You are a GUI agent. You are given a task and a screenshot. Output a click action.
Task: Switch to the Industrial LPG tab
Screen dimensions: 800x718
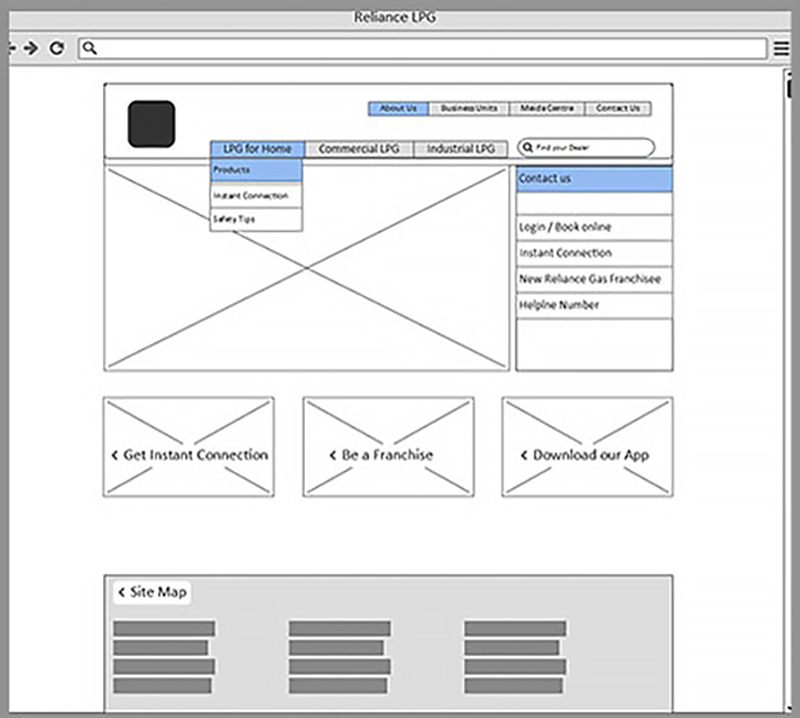pyautogui.click(x=460, y=149)
